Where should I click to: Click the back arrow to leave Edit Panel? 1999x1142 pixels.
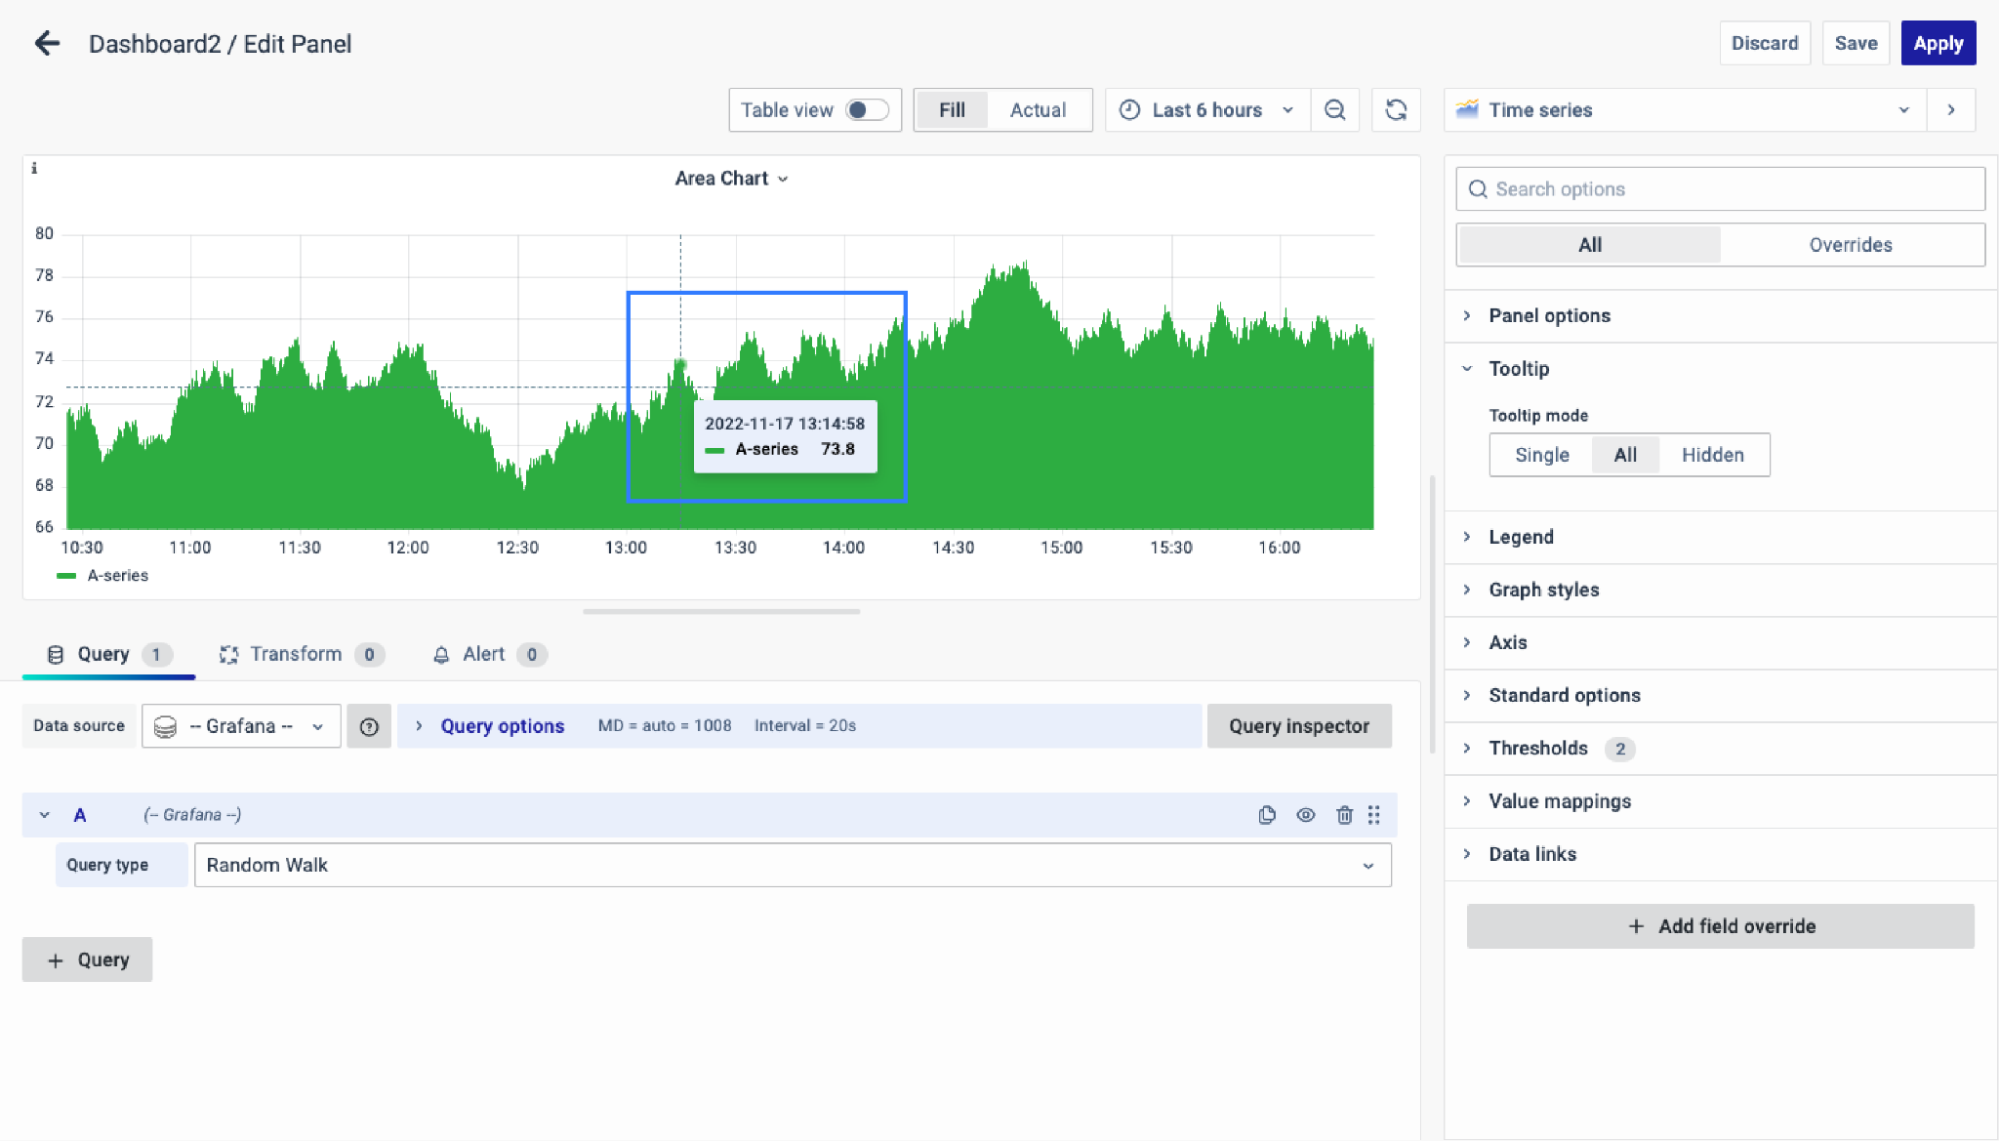(47, 43)
